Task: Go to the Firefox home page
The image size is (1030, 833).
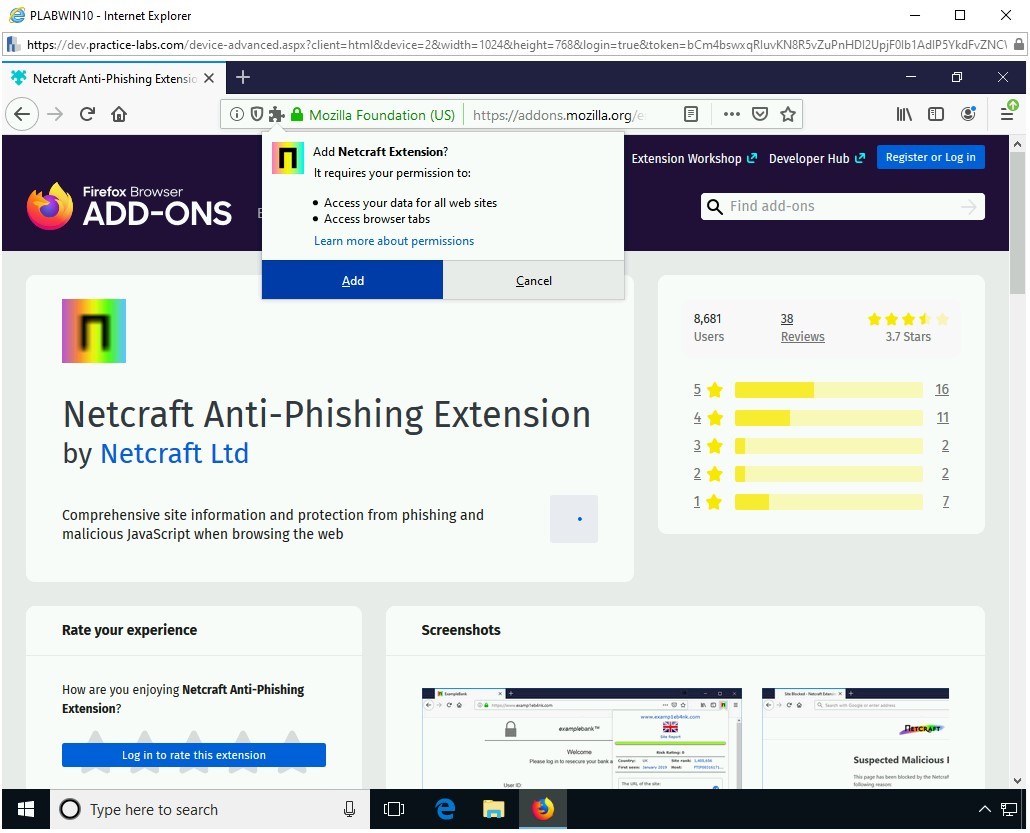Action: tap(119, 114)
